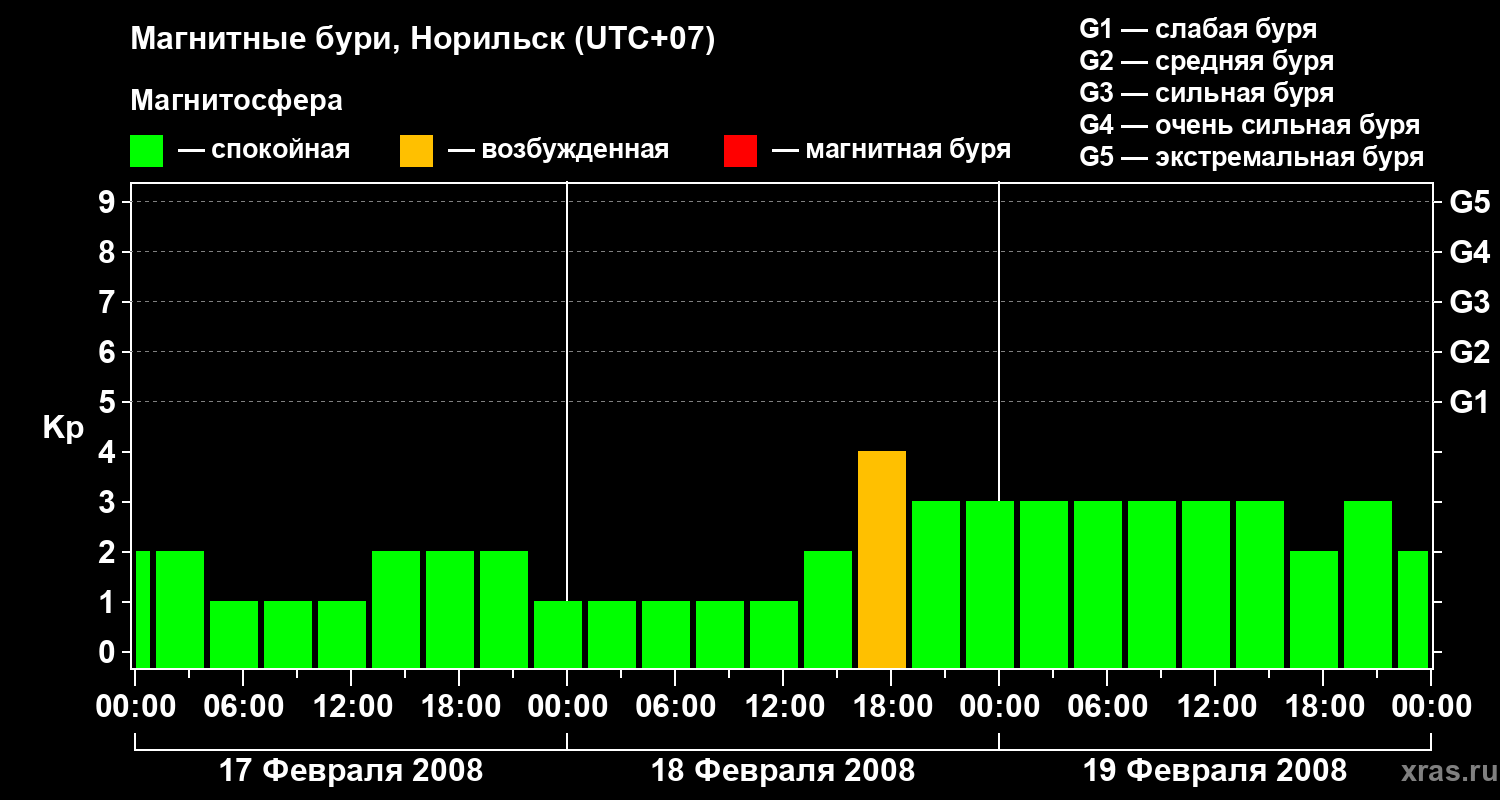Select the line «G3 — сильная буря»

[1206, 93]
